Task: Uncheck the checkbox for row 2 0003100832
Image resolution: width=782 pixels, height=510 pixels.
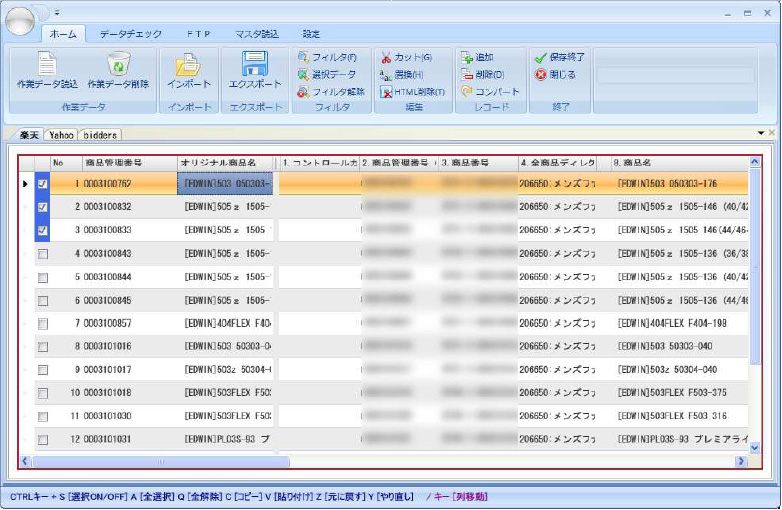Action: coord(43,207)
